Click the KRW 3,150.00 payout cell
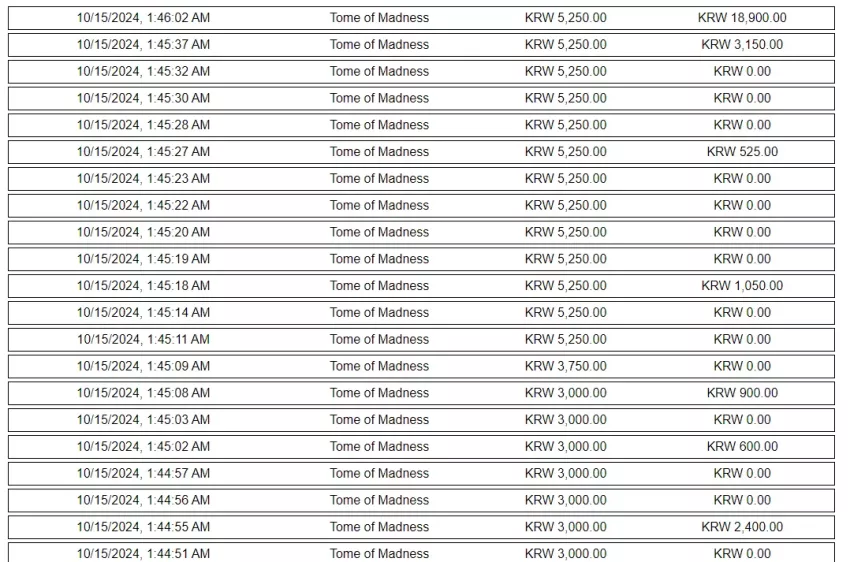 coord(742,44)
